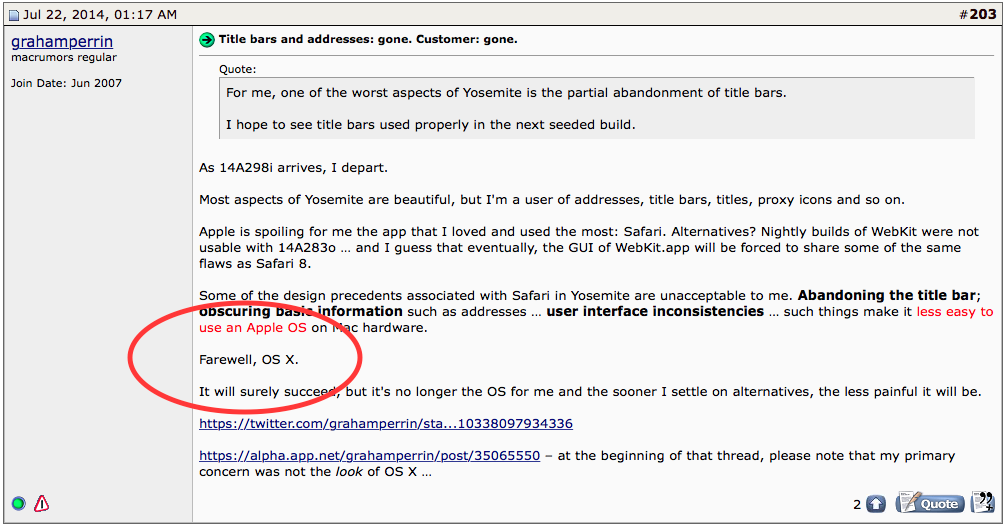Open grahamperrin's user profile link
This screenshot has height=526, width=1003.
pyautogui.click(x=62, y=42)
